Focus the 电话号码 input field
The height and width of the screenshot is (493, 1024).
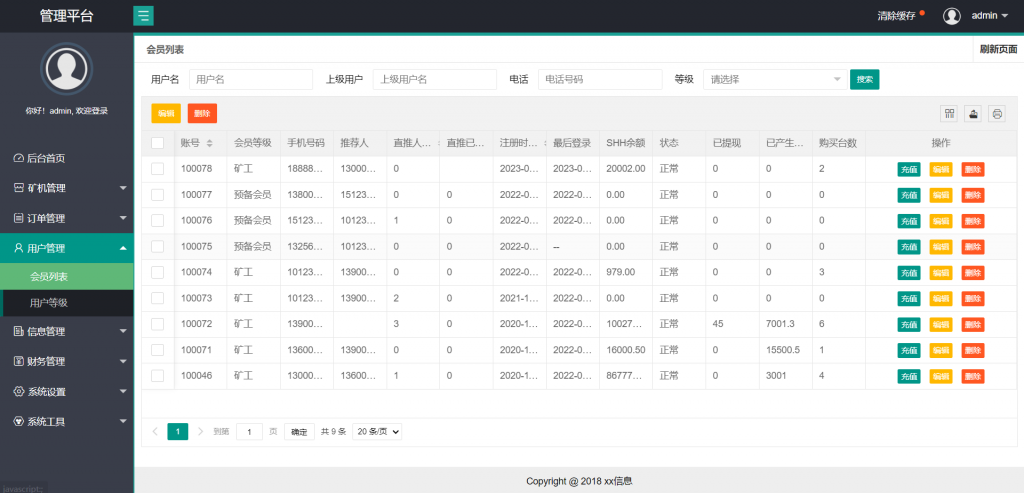pyautogui.click(x=600, y=80)
